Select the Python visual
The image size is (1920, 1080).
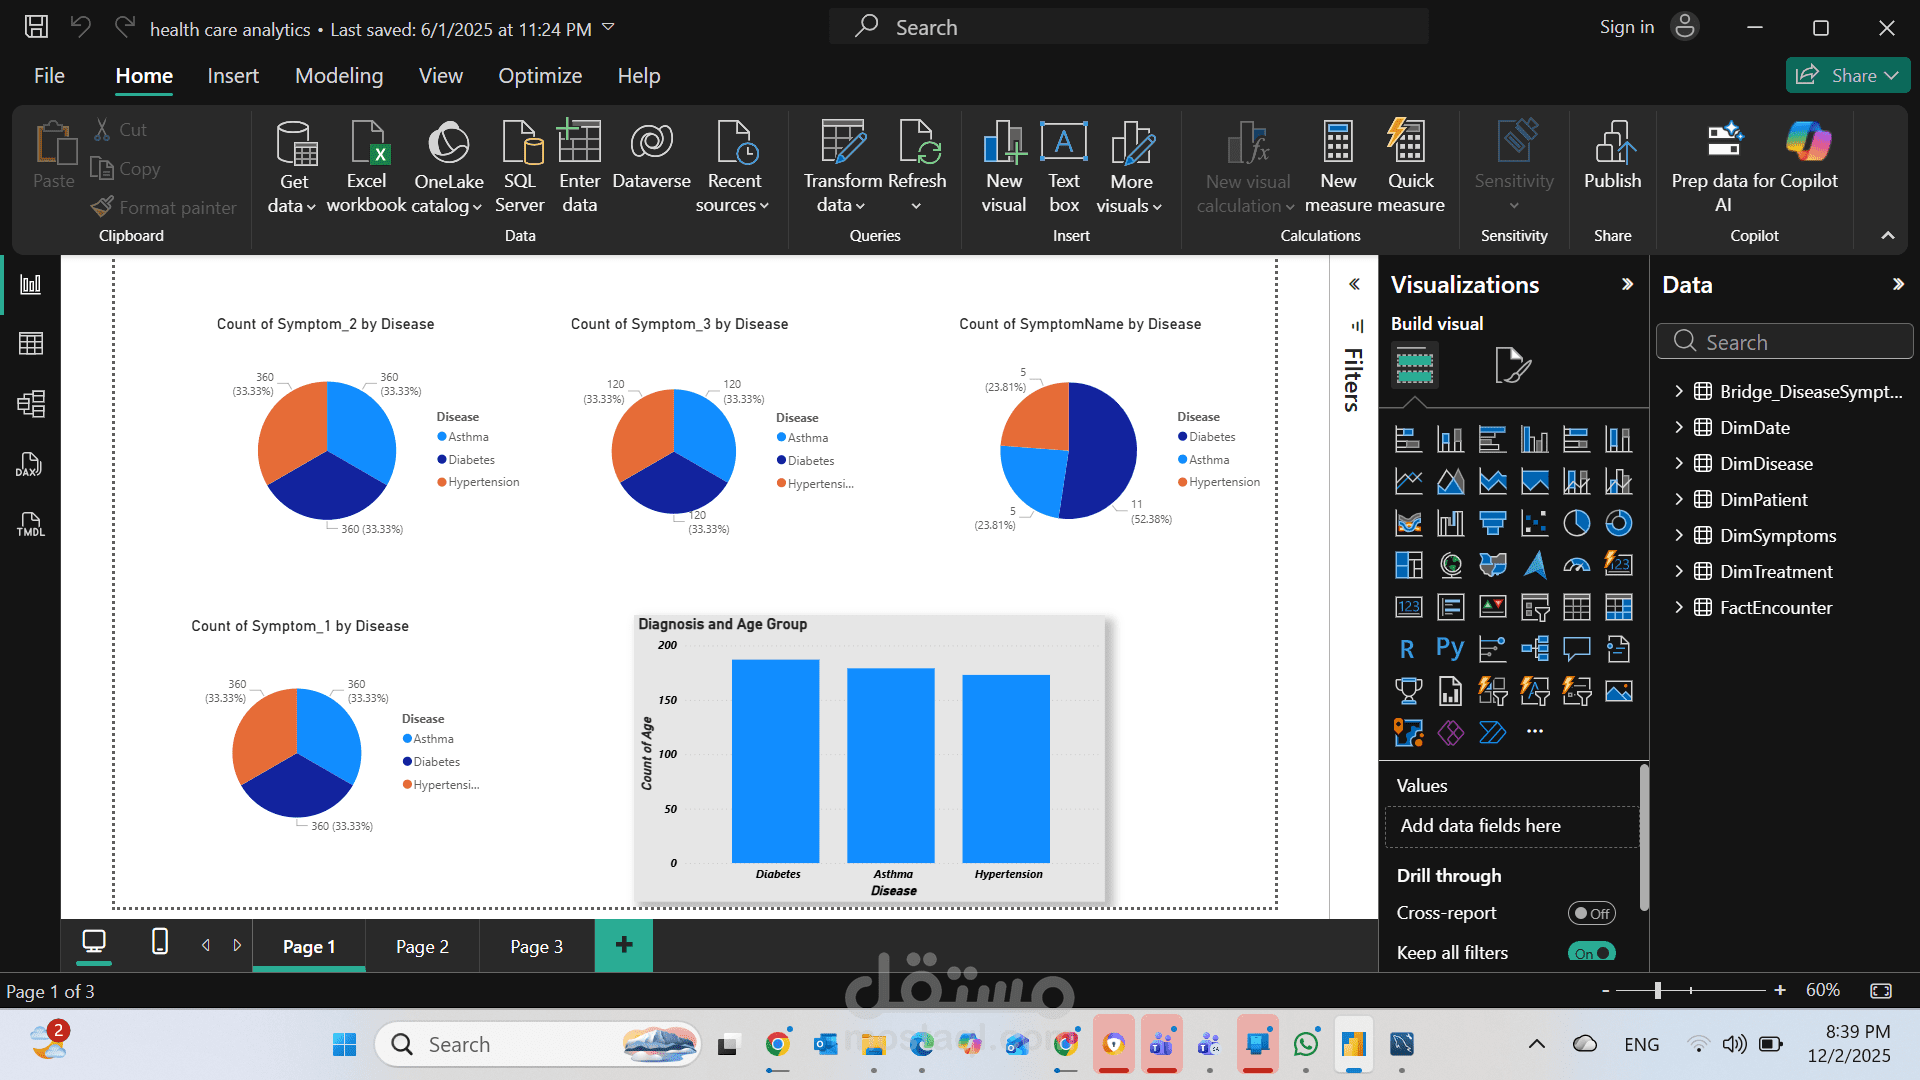point(1449,648)
